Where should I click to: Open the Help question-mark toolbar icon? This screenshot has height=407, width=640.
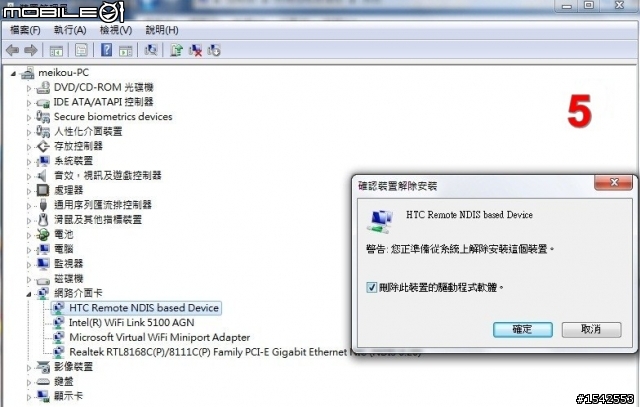(106, 50)
